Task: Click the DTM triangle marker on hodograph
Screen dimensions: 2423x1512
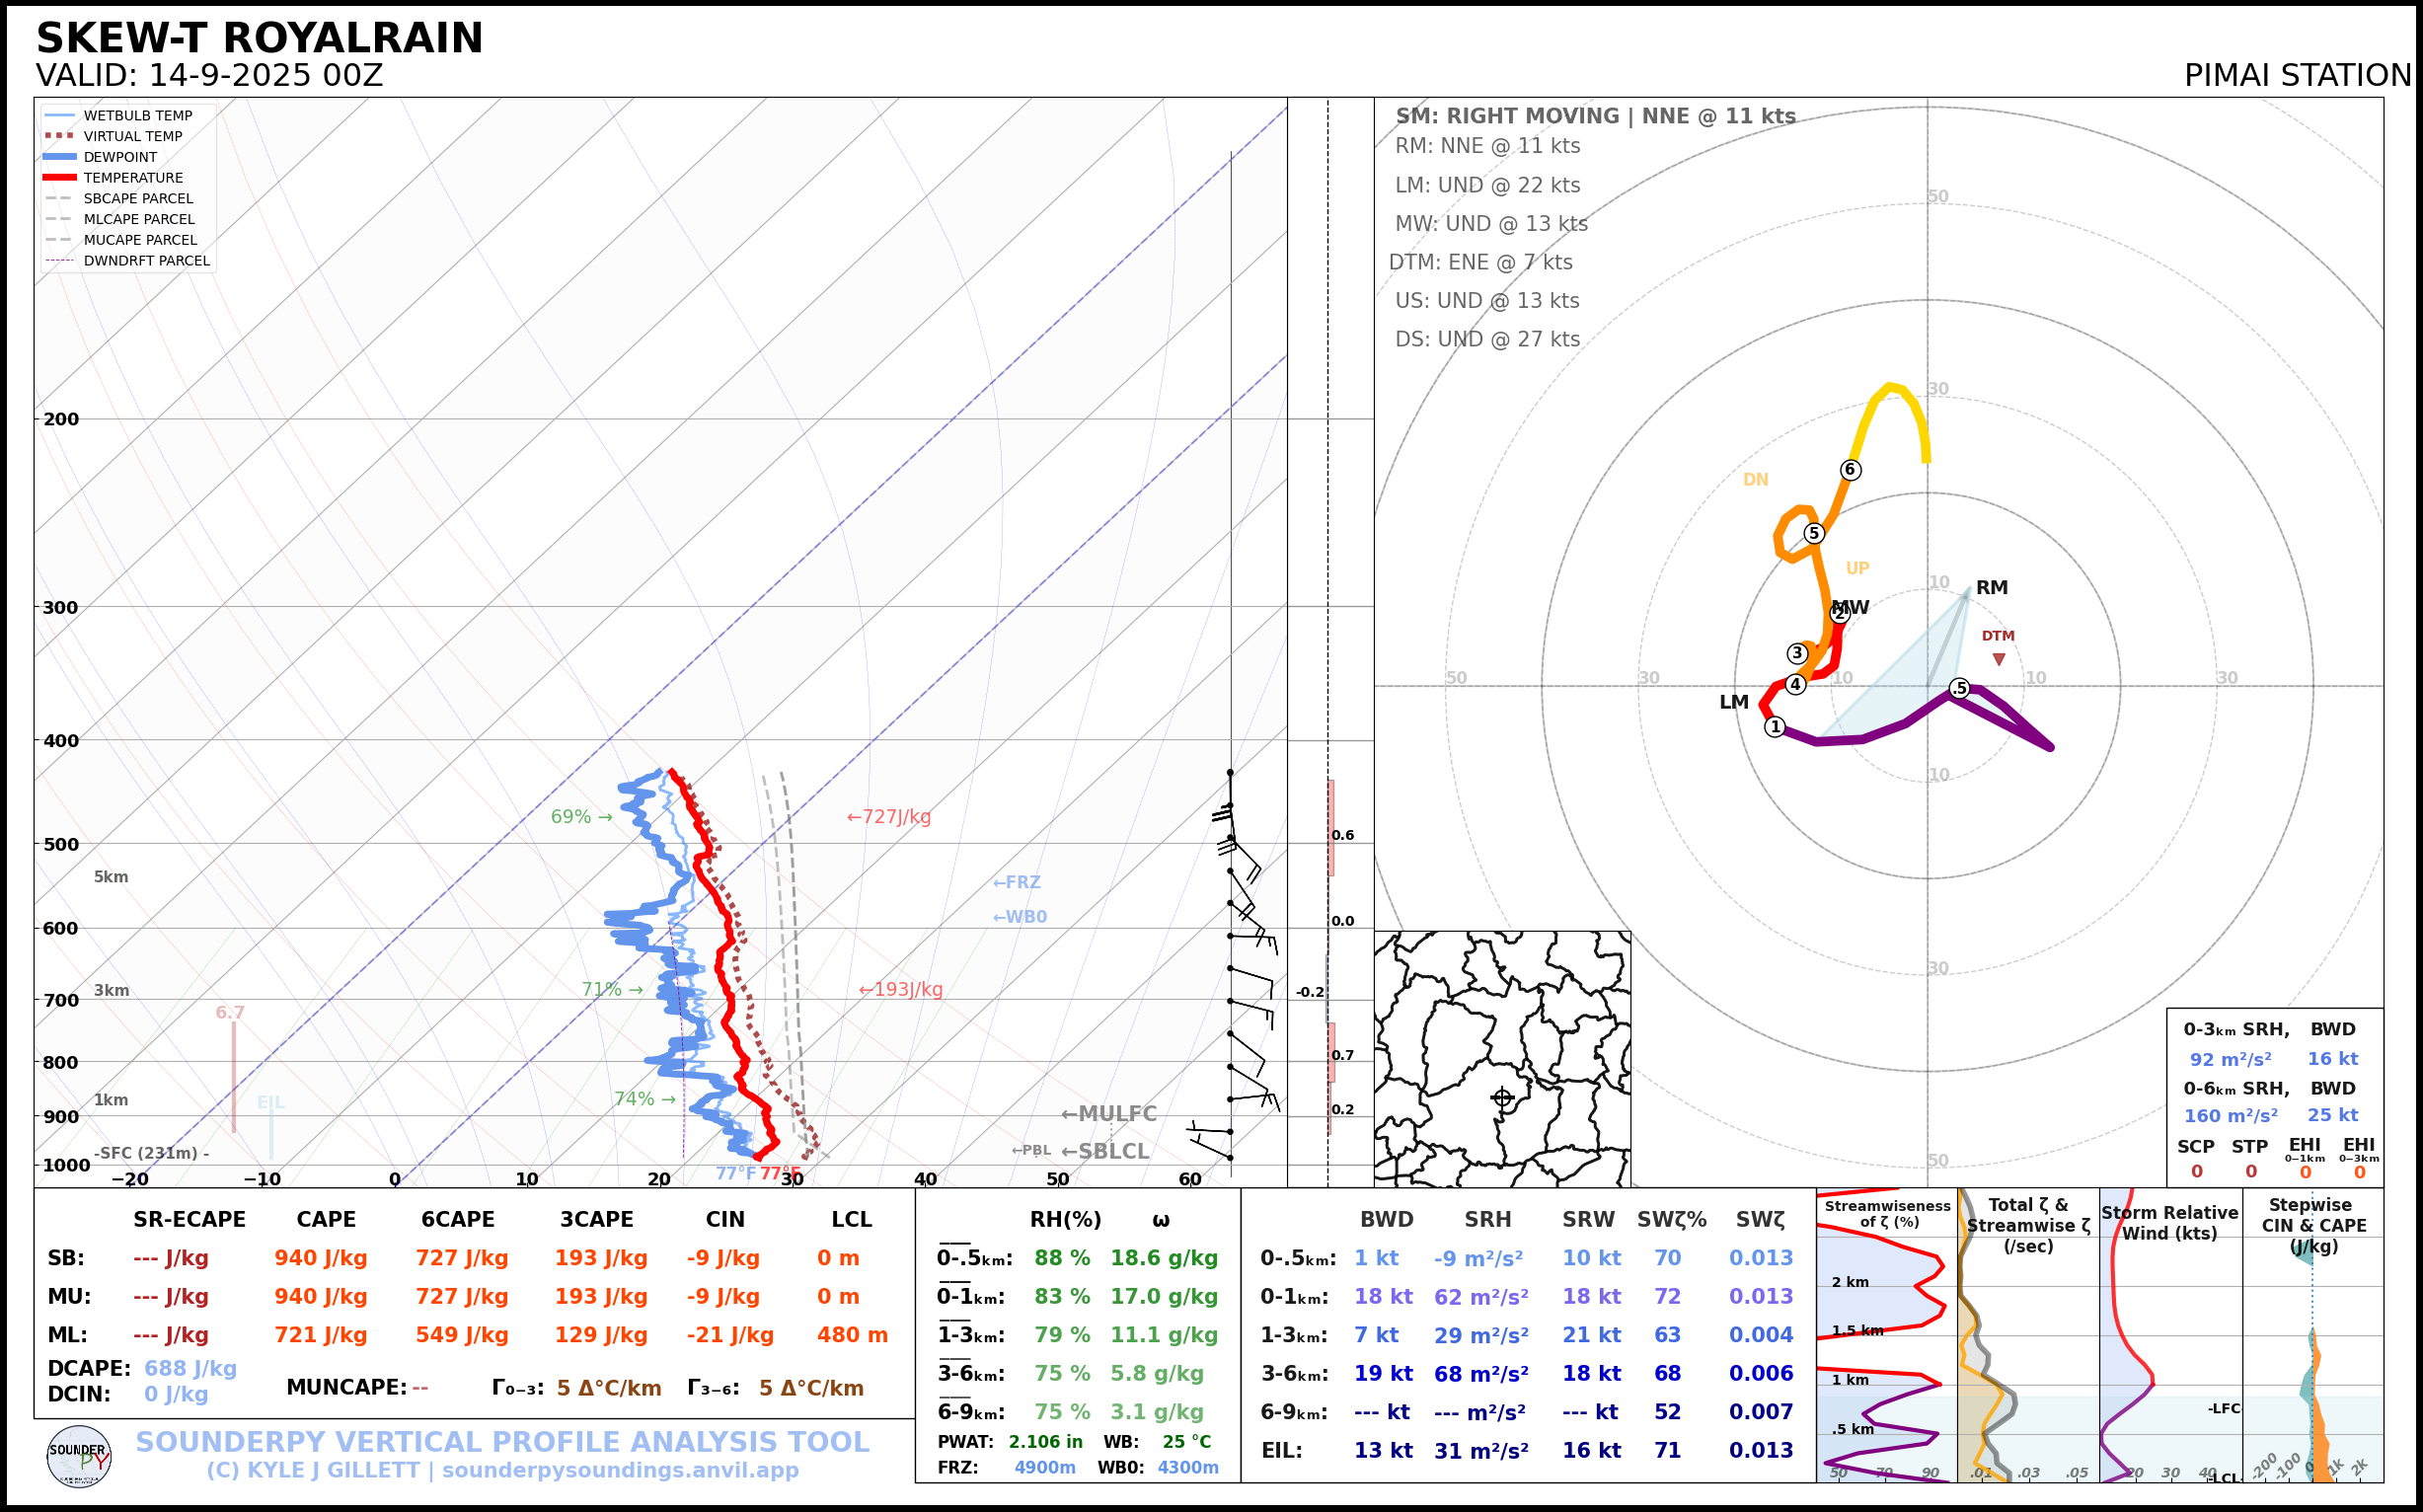Action: click(1998, 659)
